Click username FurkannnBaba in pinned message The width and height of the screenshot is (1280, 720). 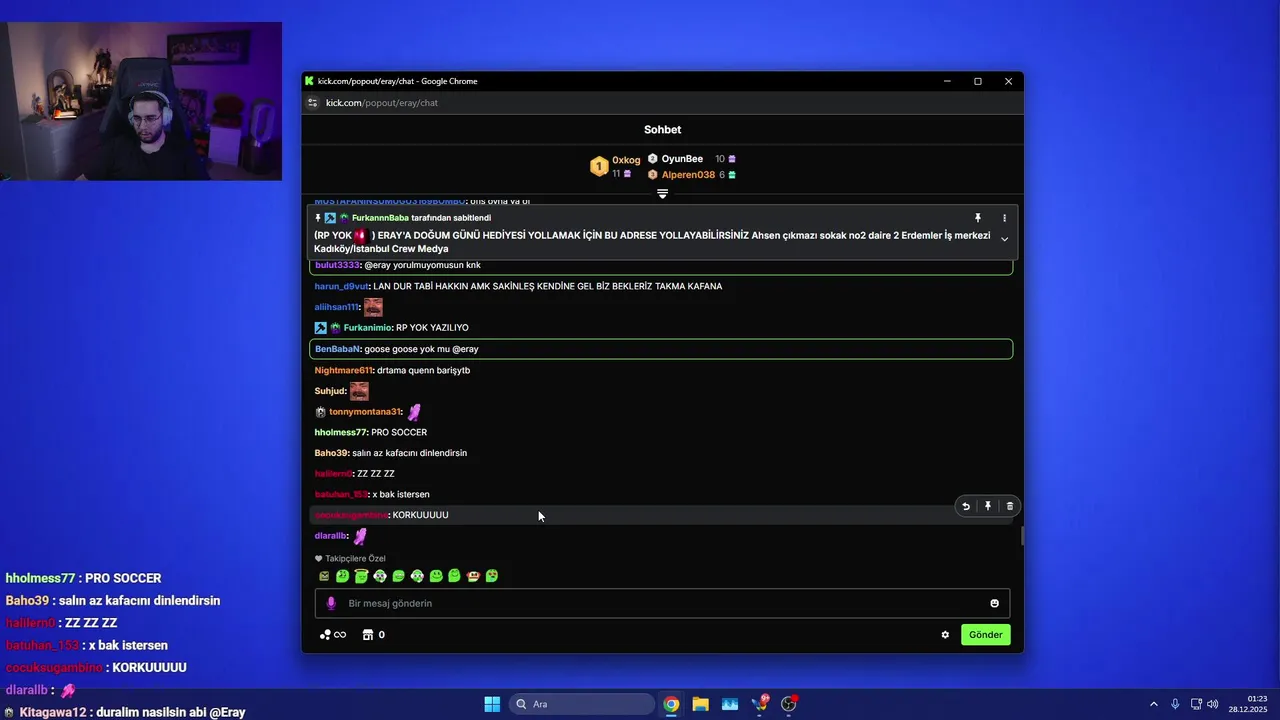point(380,218)
